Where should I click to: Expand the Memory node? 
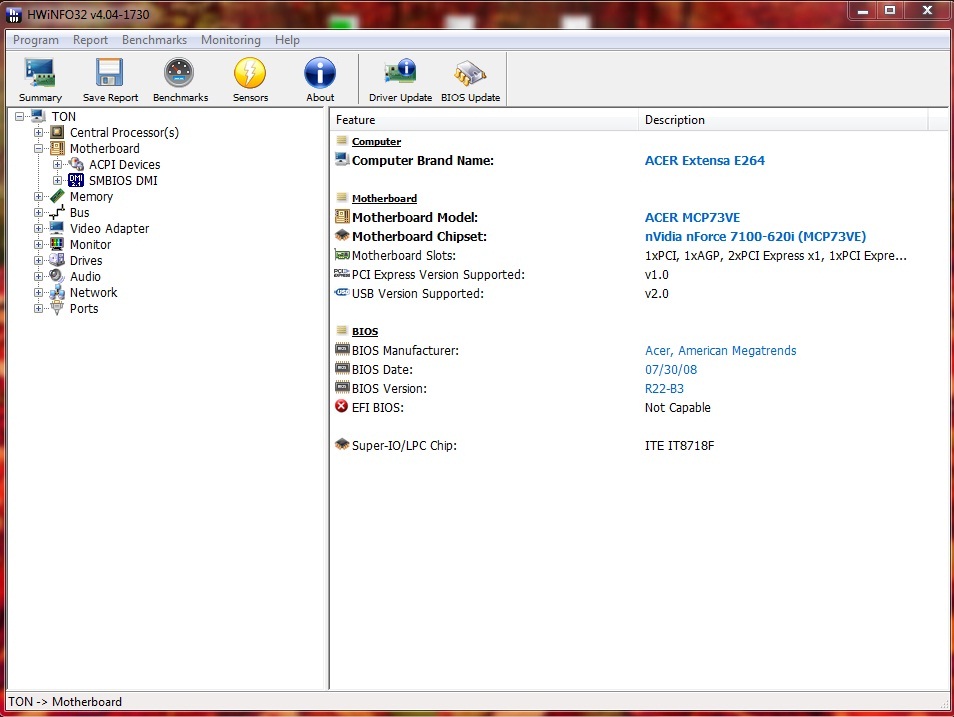pos(38,197)
